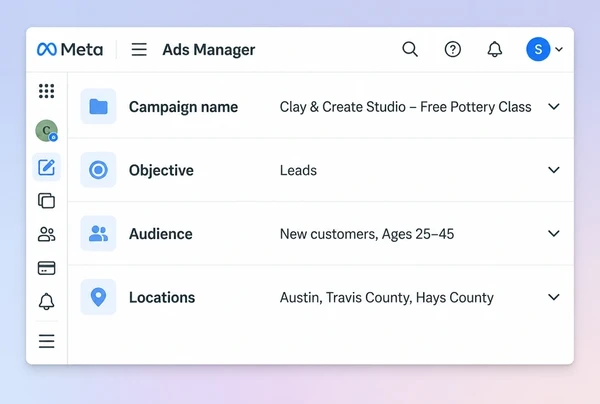Open notifications bell in the top header
Screen dimensions: 600x404
(x=494, y=49)
